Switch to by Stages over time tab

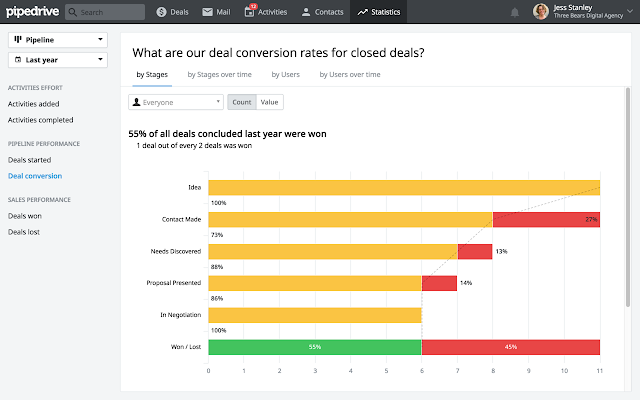[220, 75]
